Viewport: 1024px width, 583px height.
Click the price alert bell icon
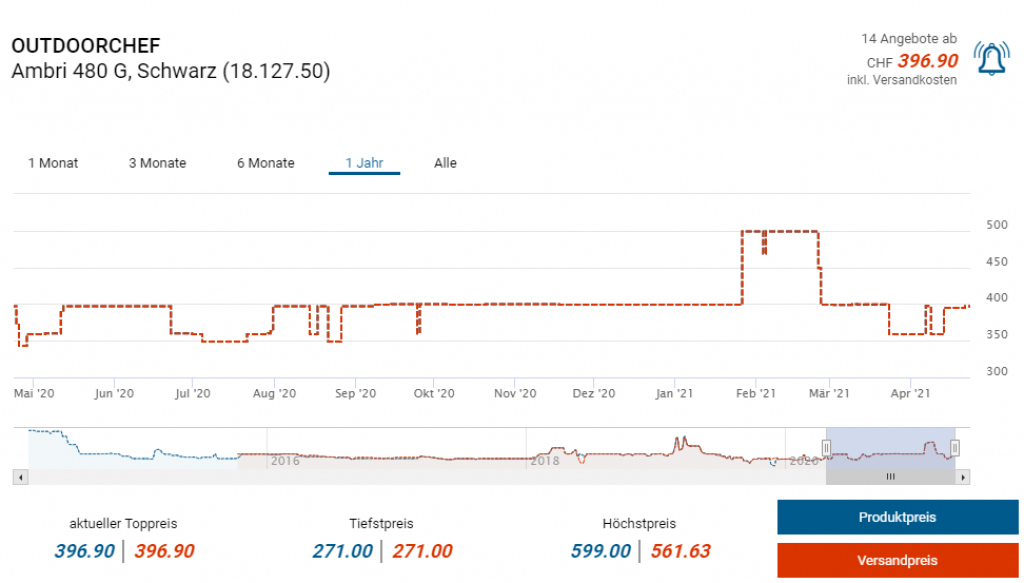point(991,59)
